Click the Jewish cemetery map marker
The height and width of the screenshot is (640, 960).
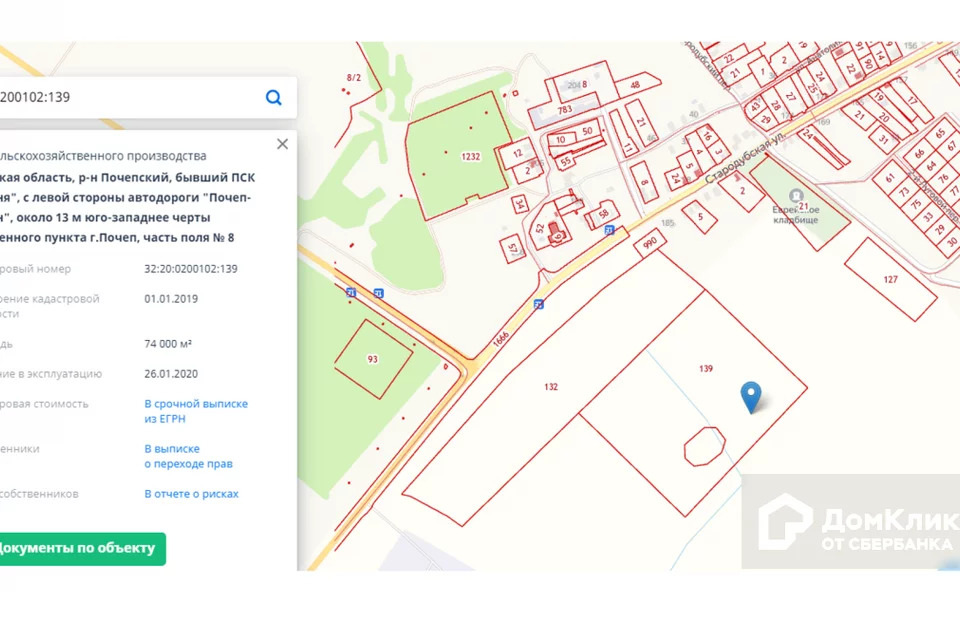[795, 196]
